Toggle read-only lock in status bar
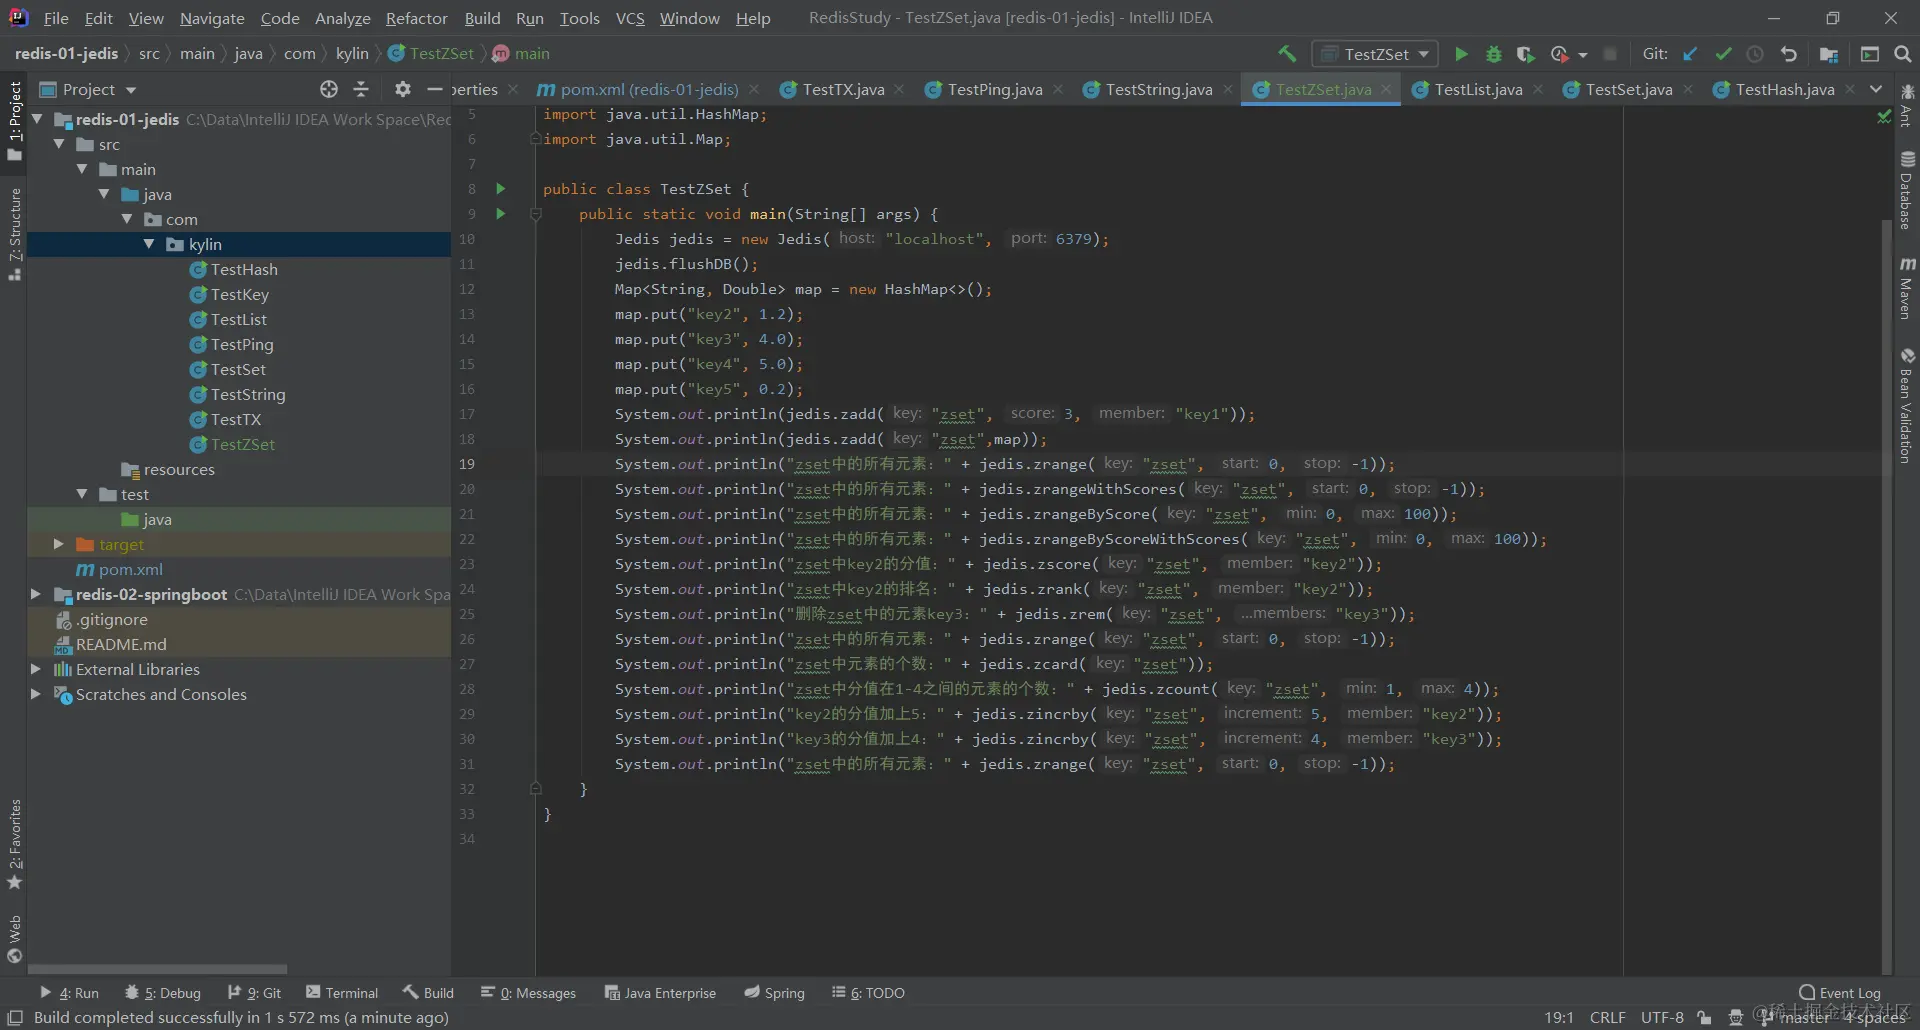Image resolution: width=1920 pixels, height=1030 pixels. click(1704, 1017)
